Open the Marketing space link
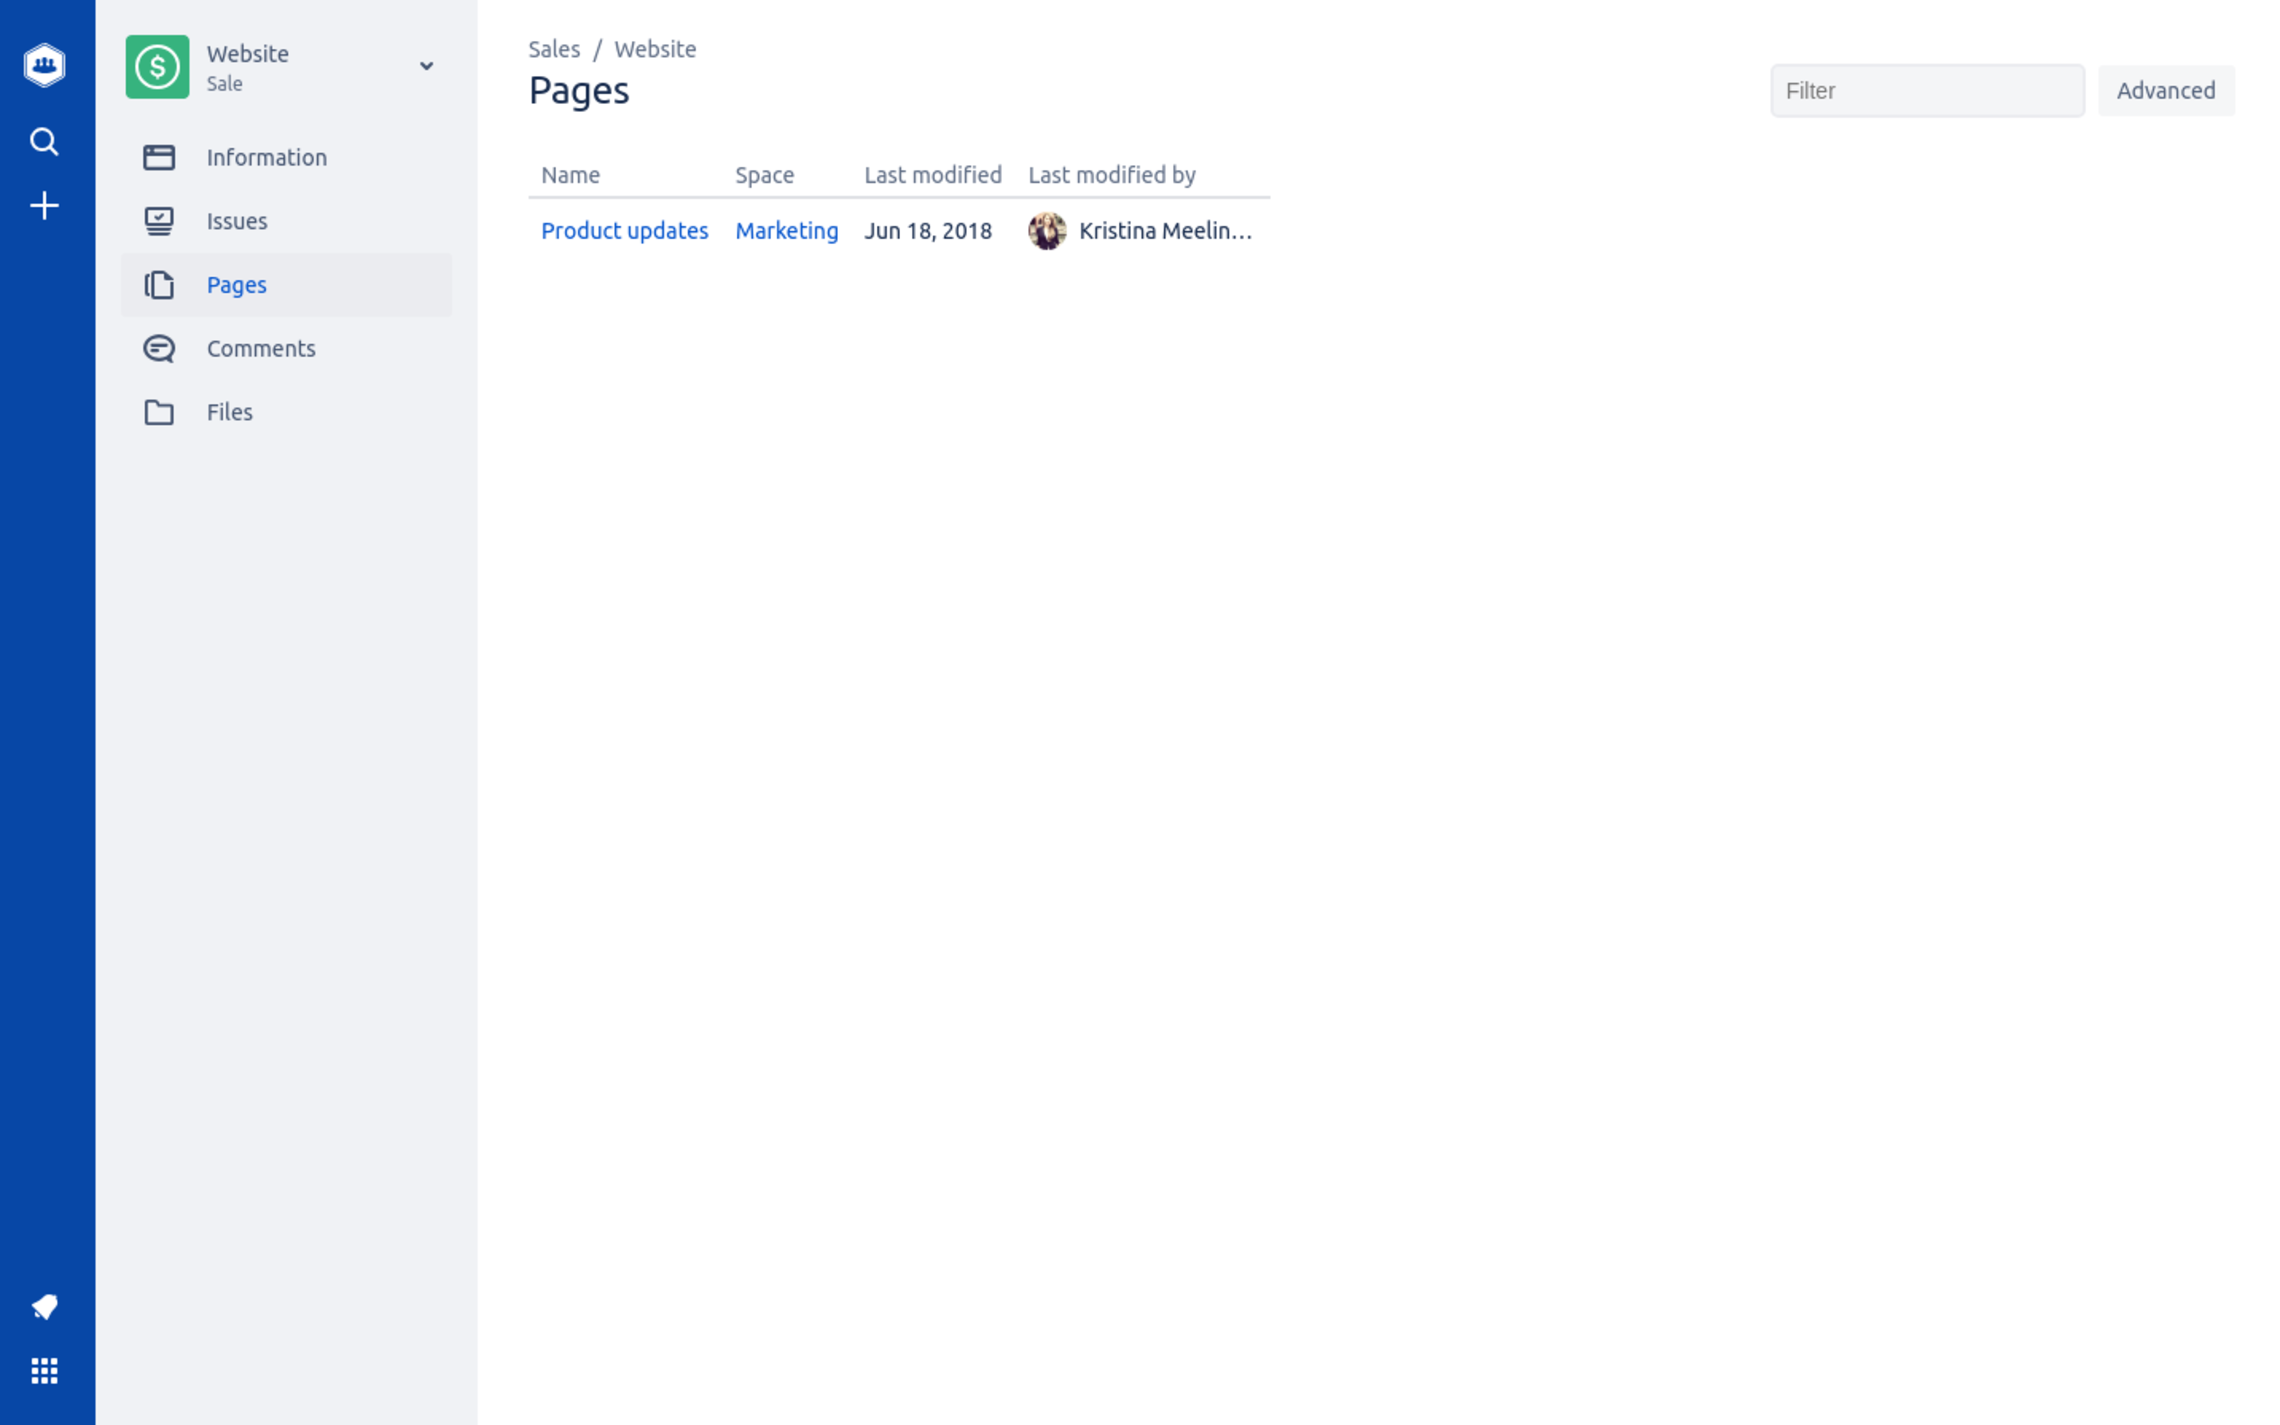This screenshot has width=2280, height=1425. (786, 231)
